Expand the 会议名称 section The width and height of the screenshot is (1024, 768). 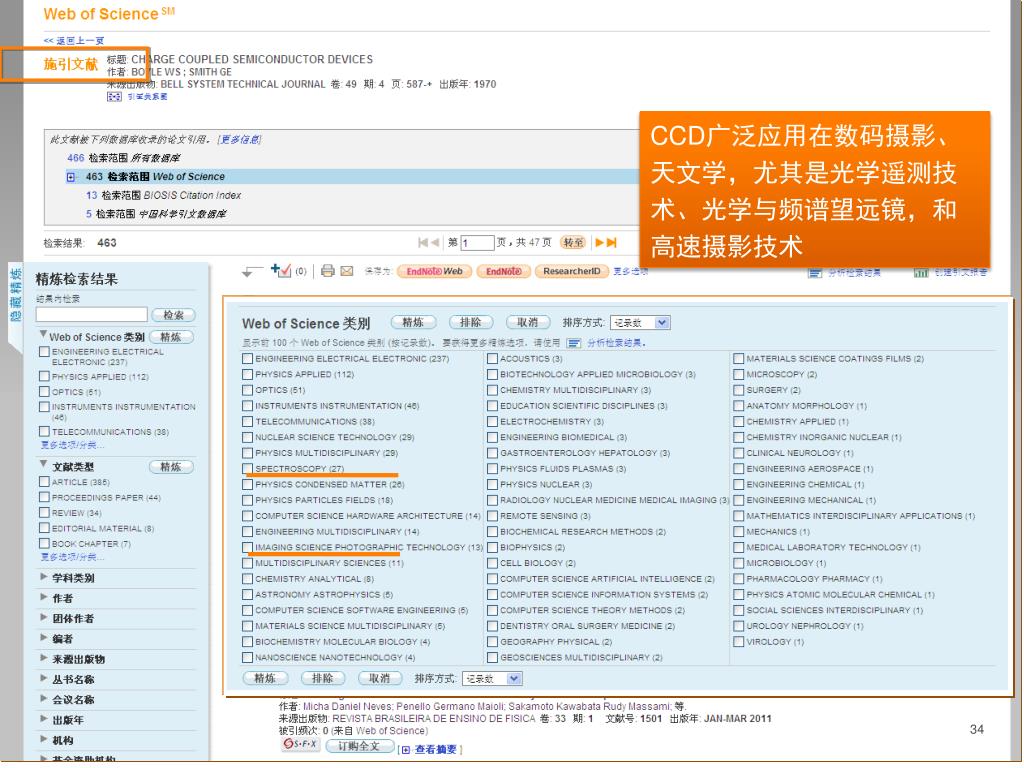click(44, 699)
